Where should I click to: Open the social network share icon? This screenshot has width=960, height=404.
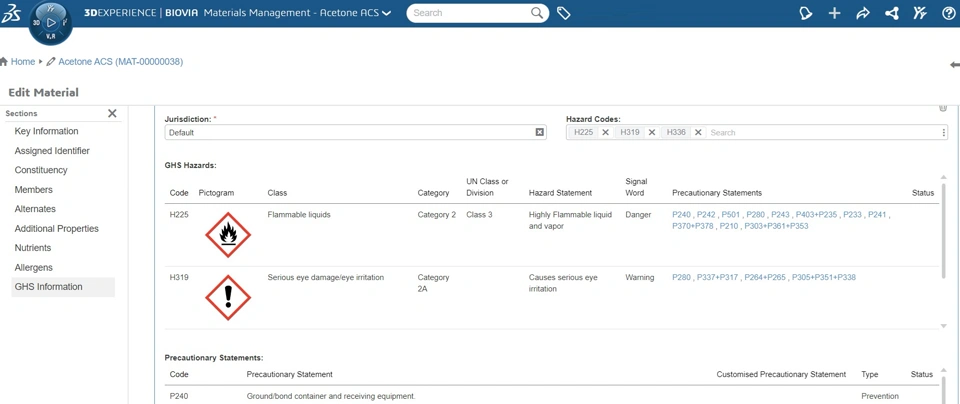point(892,13)
